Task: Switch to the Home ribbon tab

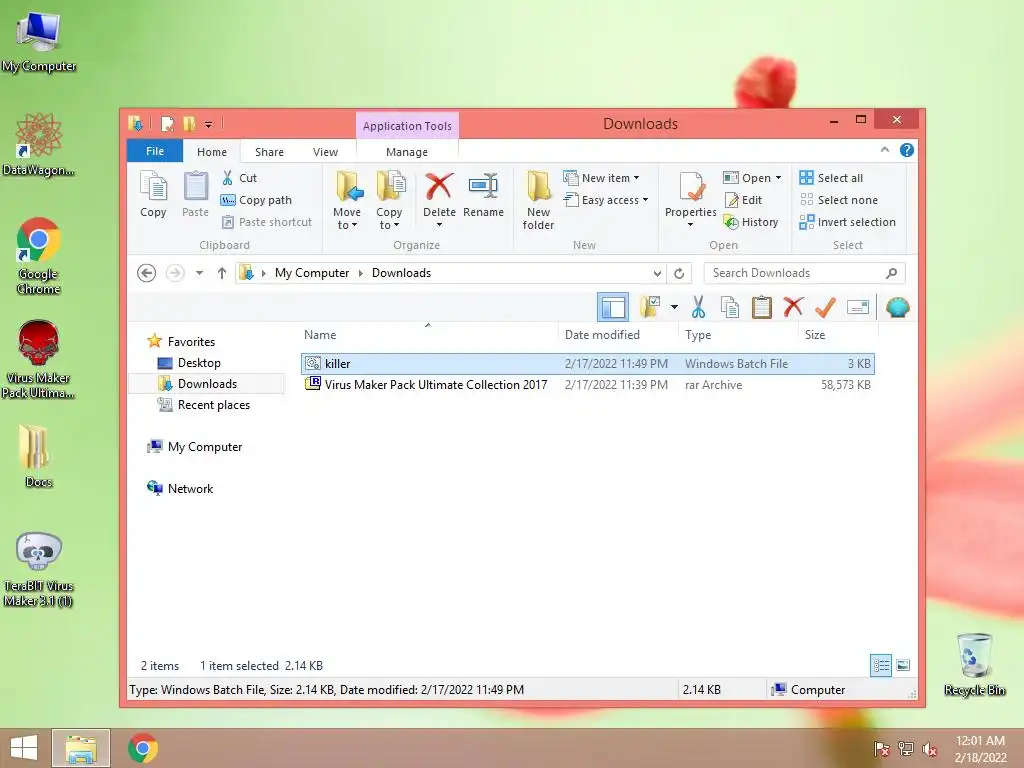Action: click(x=212, y=152)
